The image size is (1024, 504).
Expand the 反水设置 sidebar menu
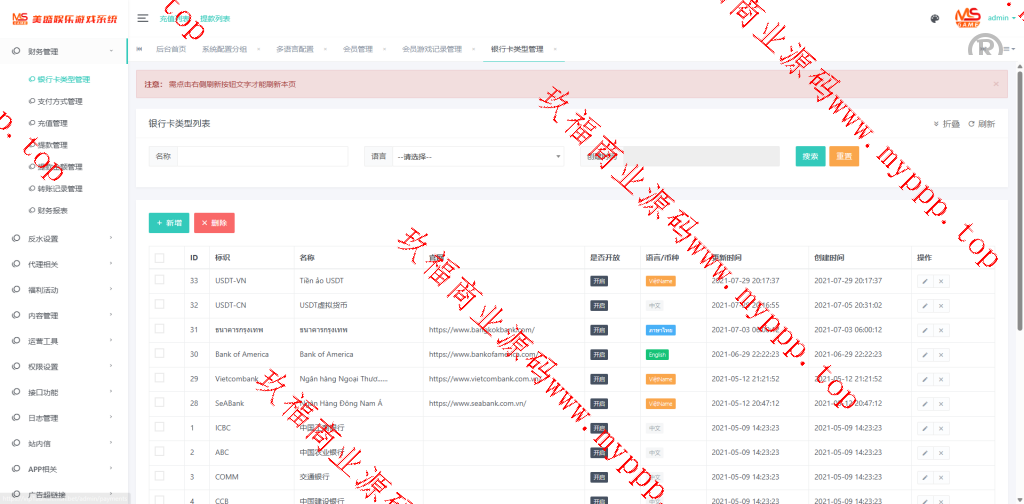pos(64,239)
